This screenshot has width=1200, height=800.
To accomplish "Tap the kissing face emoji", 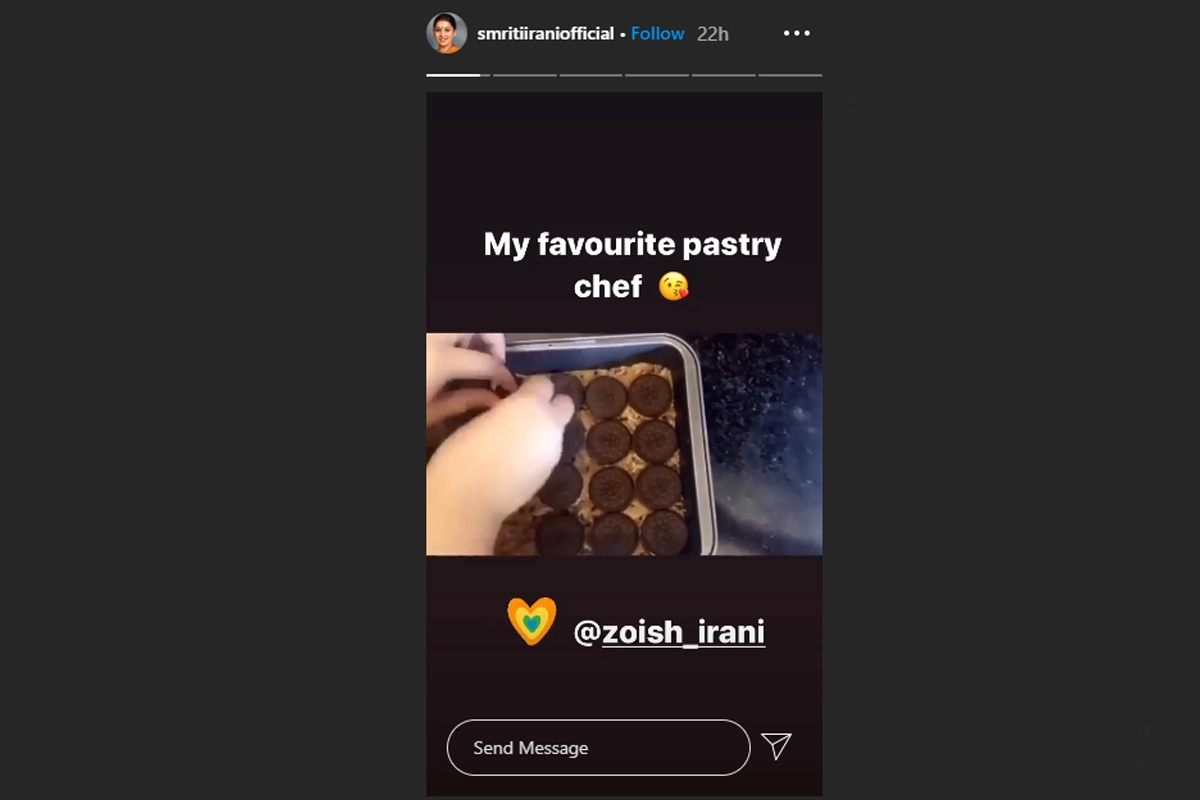I will coord(674,288).
